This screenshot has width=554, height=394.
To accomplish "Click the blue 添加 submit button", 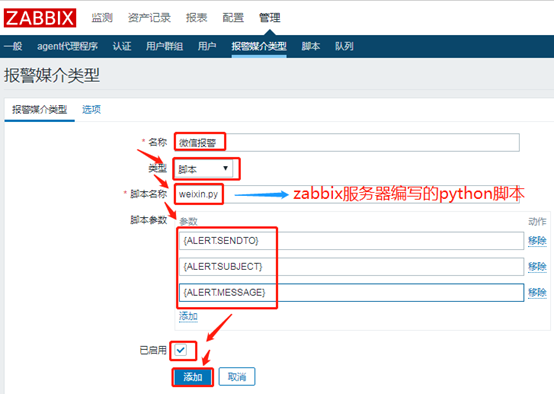I will click(193, 377).
